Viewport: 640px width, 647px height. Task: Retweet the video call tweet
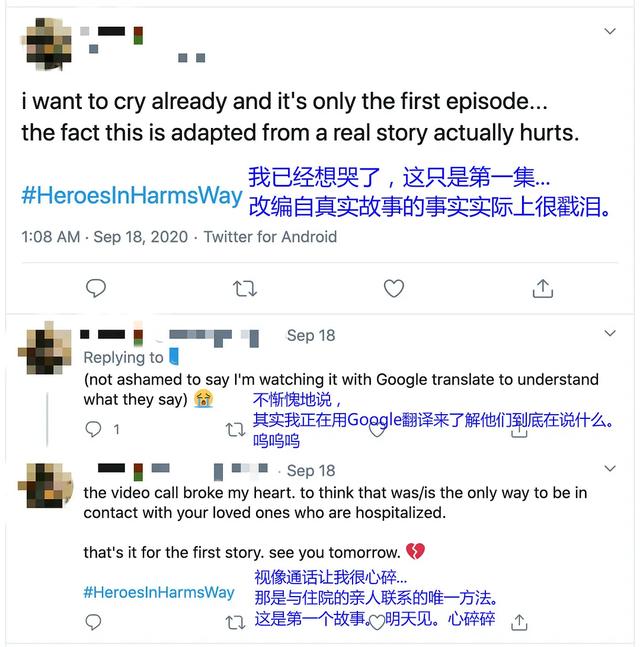pos(236,622)
